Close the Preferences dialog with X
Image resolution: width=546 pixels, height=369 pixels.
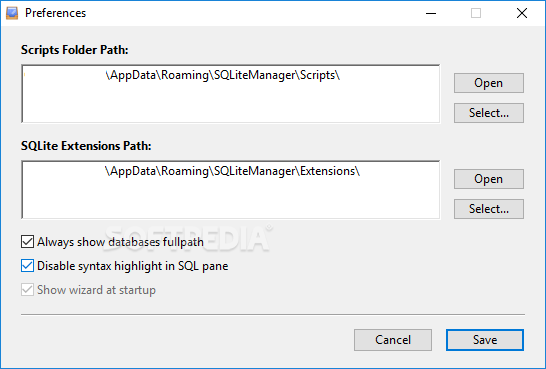pos(522,13)
